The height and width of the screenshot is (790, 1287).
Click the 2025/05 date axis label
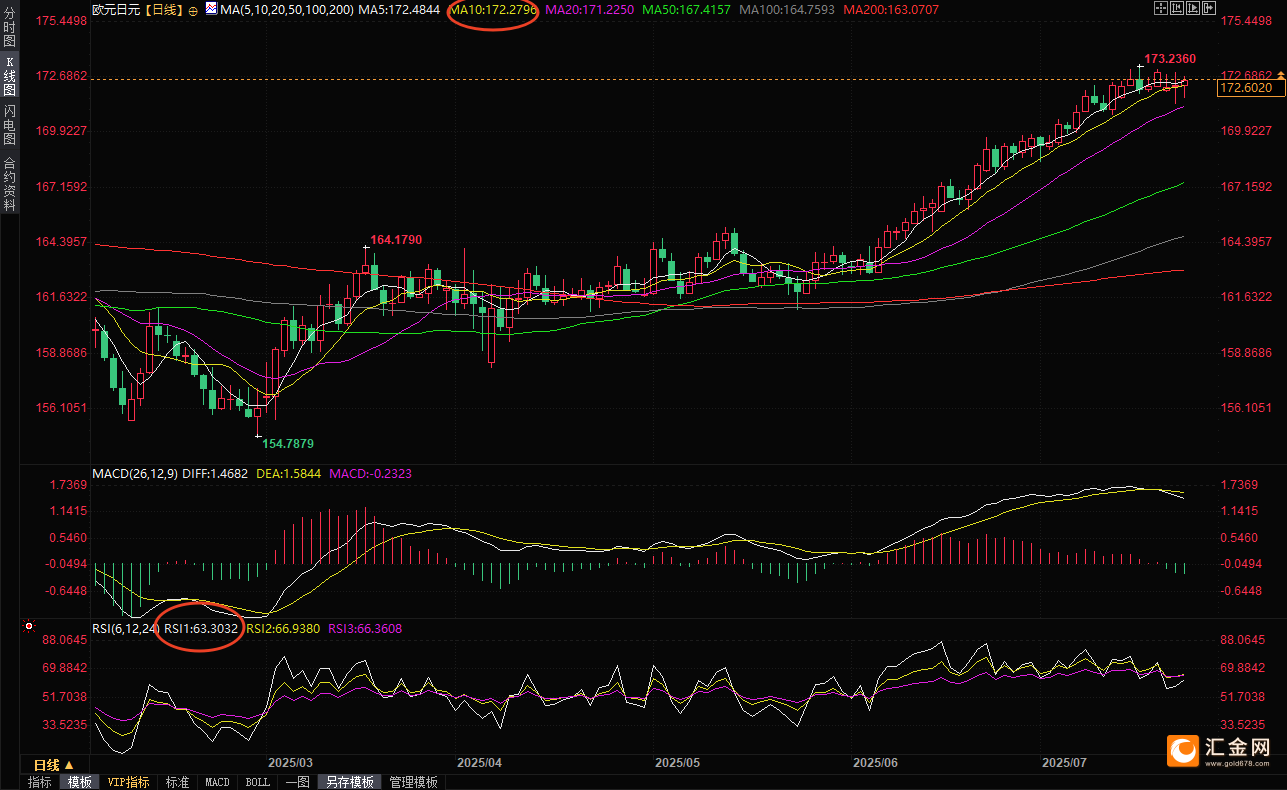677,763
